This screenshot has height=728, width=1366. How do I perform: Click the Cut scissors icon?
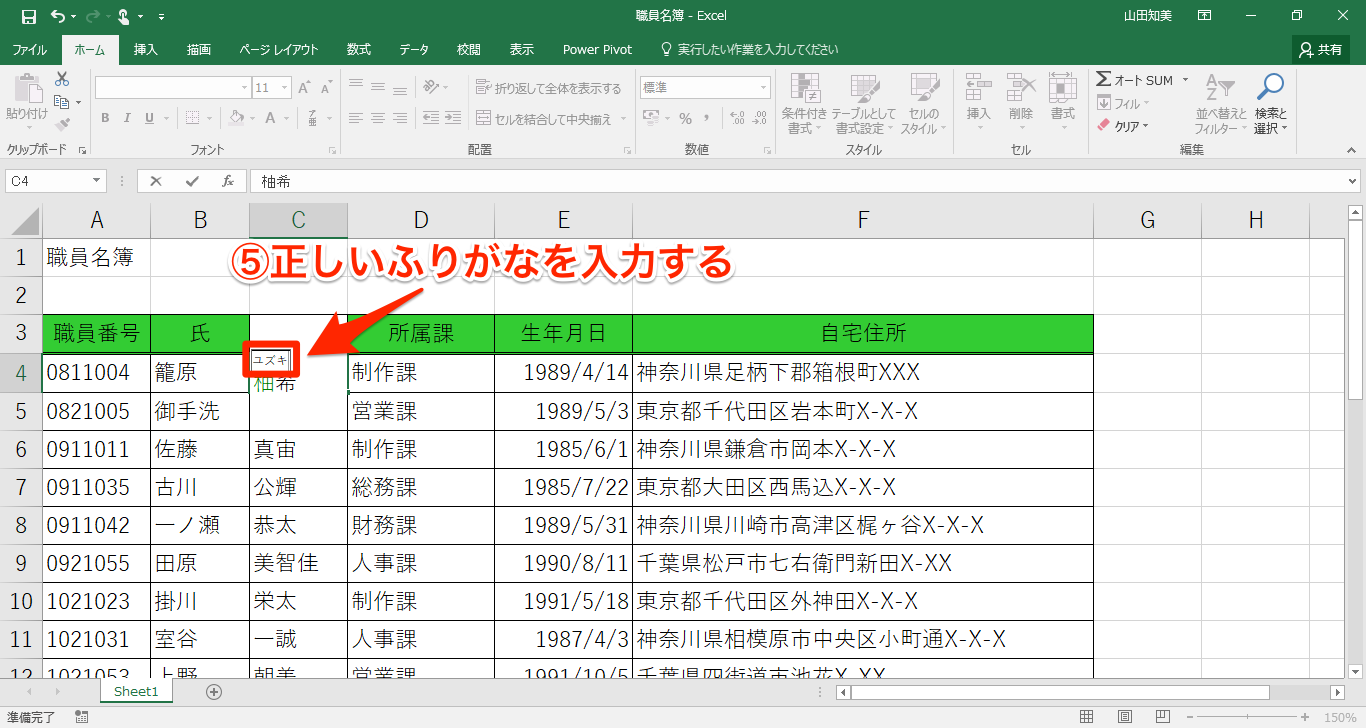tap(62, 79)
